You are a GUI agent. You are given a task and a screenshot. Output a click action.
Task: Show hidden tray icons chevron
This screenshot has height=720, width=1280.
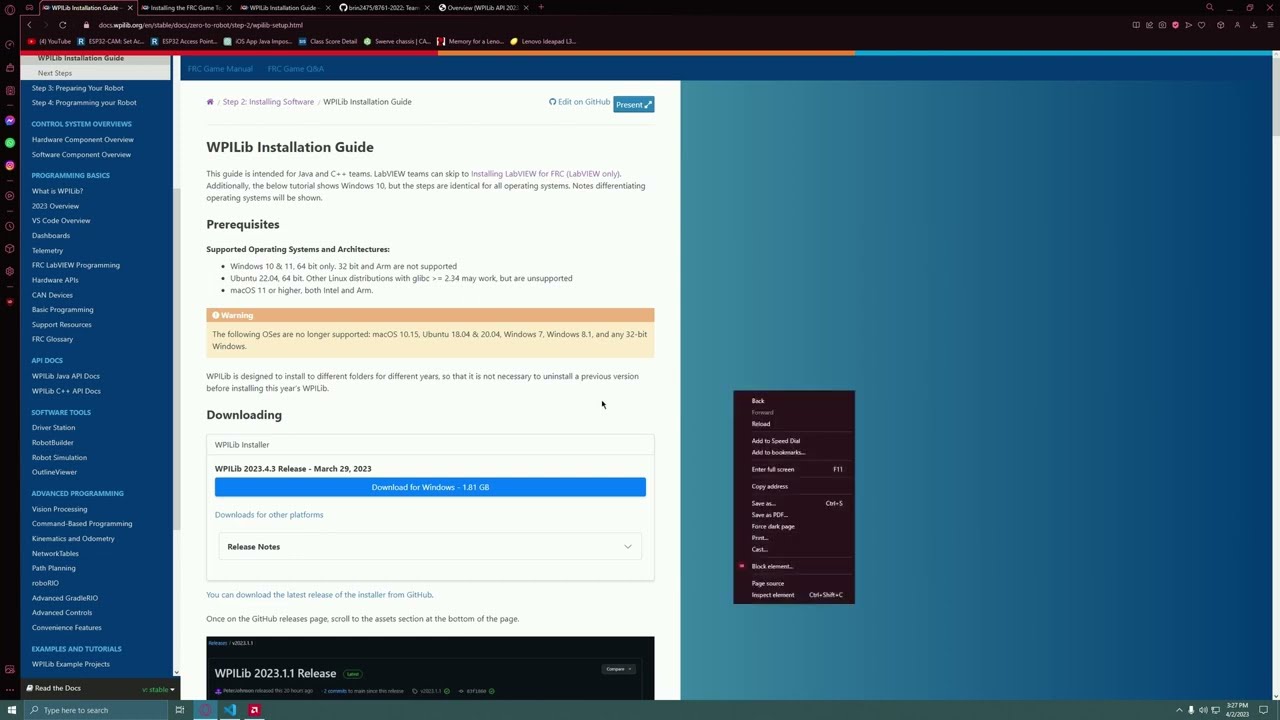[1179, 710]
